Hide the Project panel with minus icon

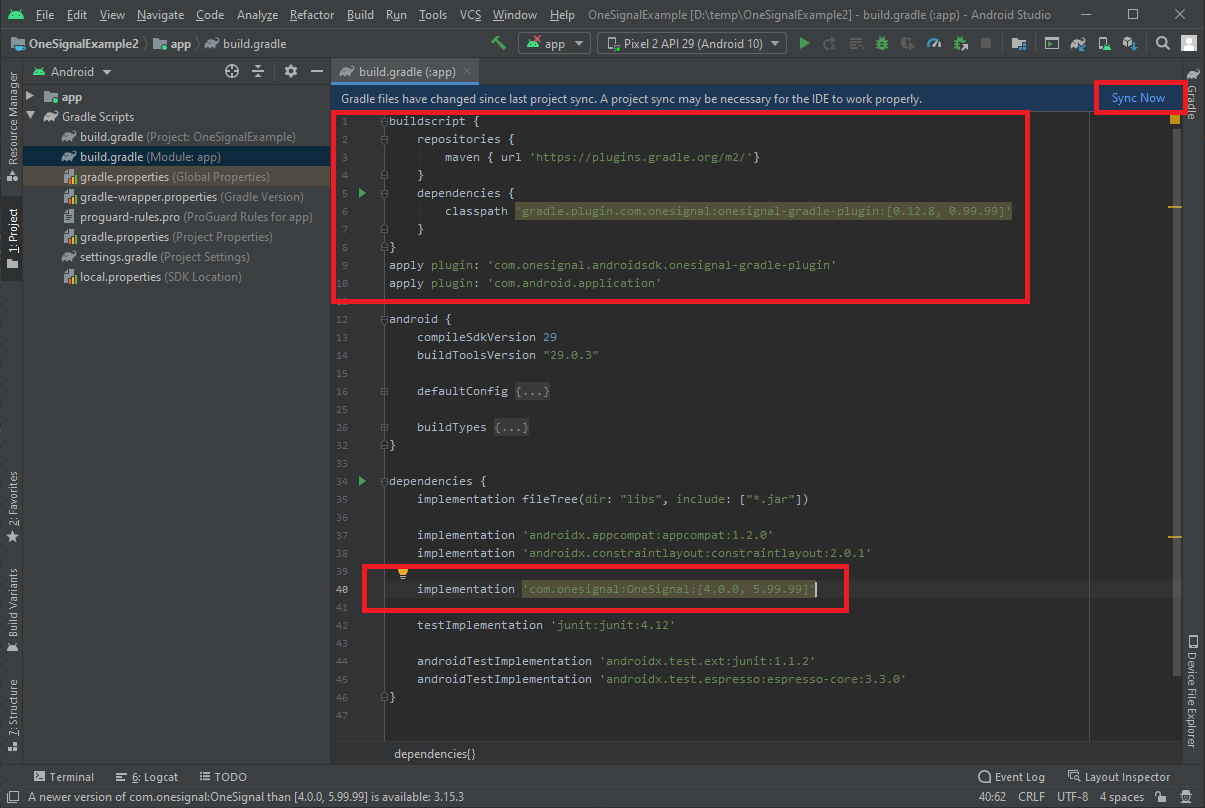tap(316, 71)
